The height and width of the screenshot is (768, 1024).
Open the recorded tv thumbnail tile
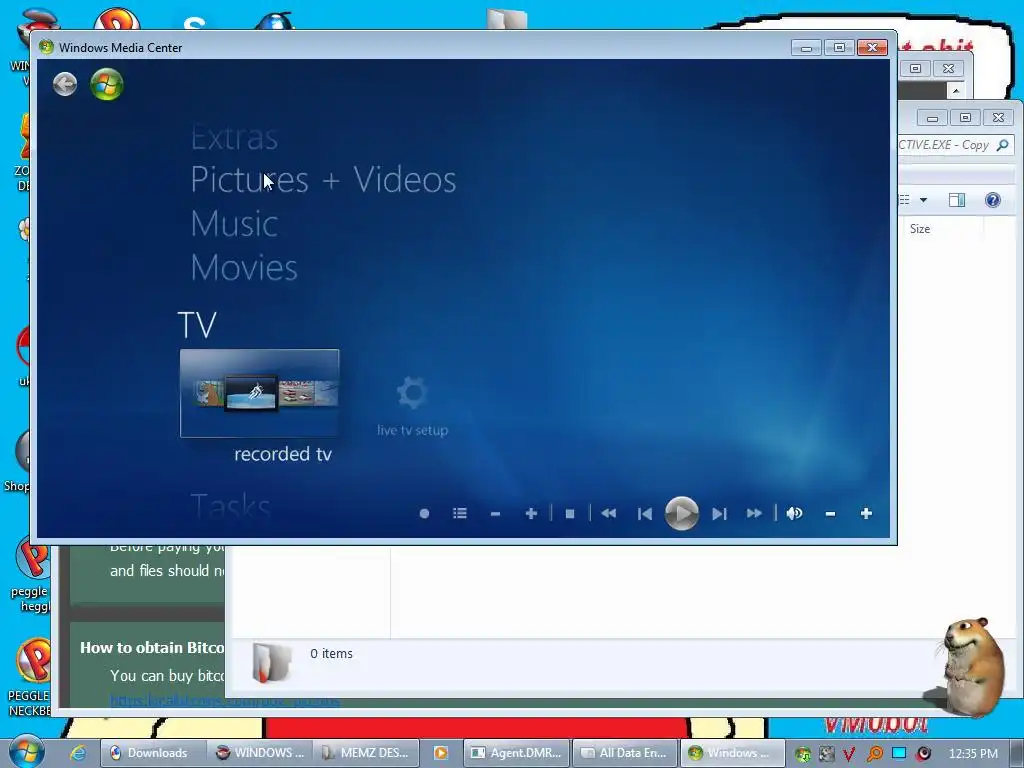[259, 393]
